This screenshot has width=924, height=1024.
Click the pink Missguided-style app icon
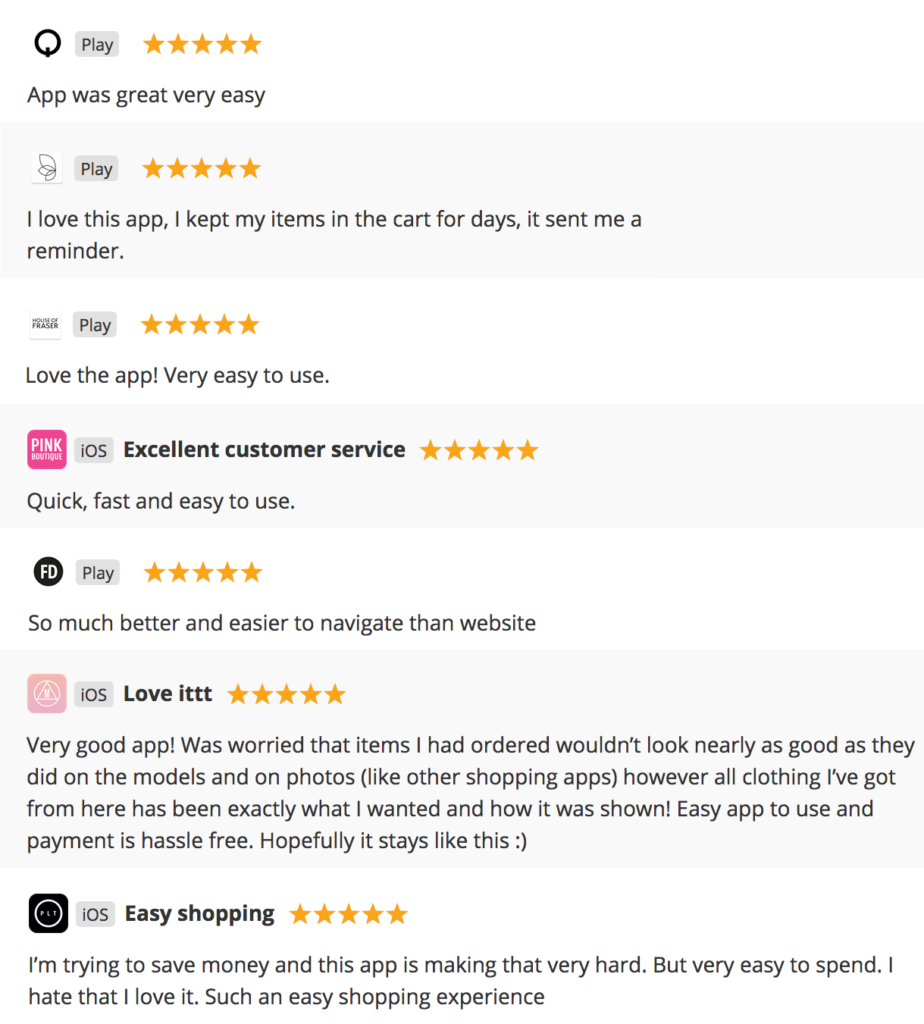pos(46,693)
